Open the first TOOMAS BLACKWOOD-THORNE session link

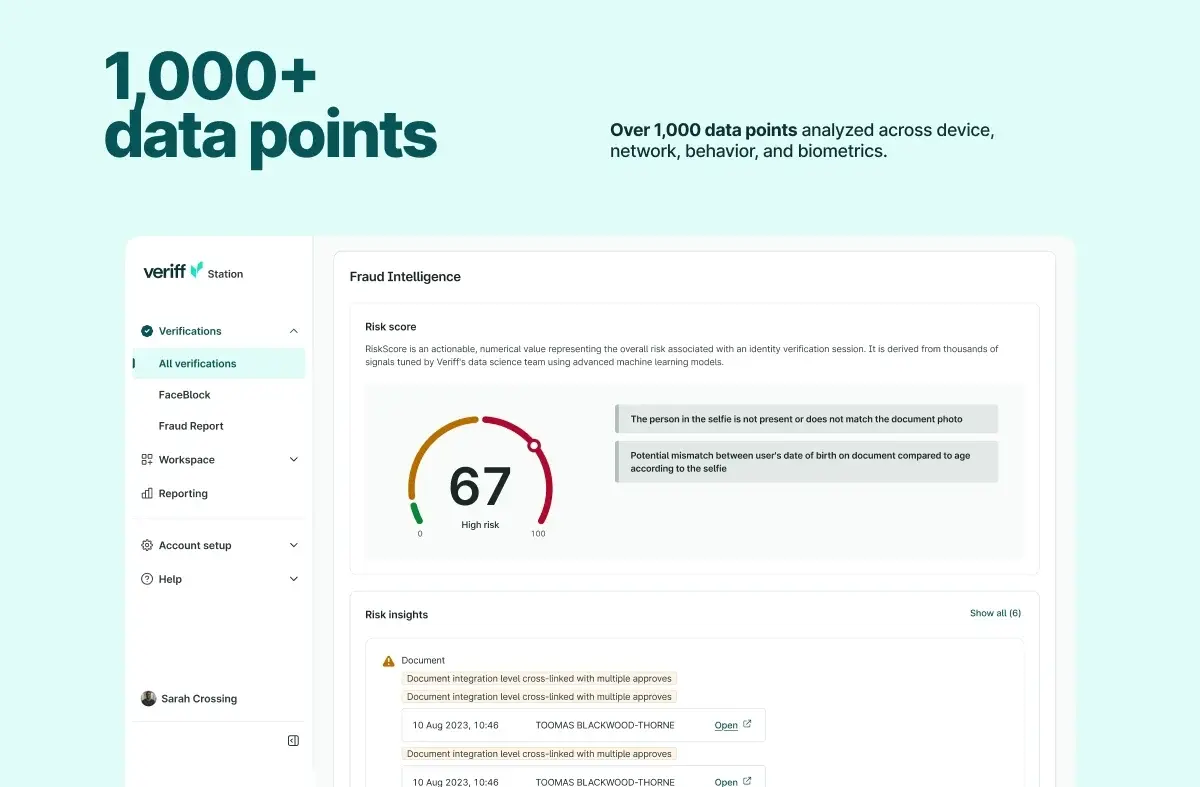[x=733, y=725]
